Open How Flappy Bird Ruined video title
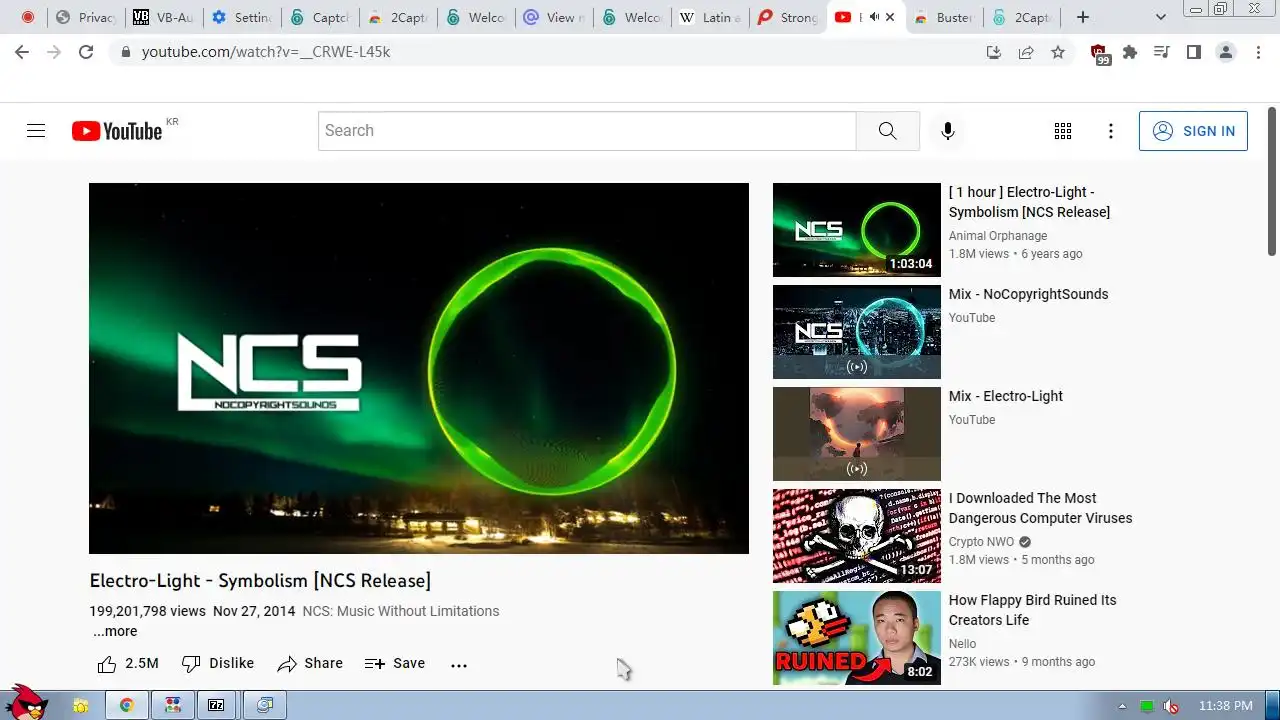1280x720 pixels. coord(1033,610)
